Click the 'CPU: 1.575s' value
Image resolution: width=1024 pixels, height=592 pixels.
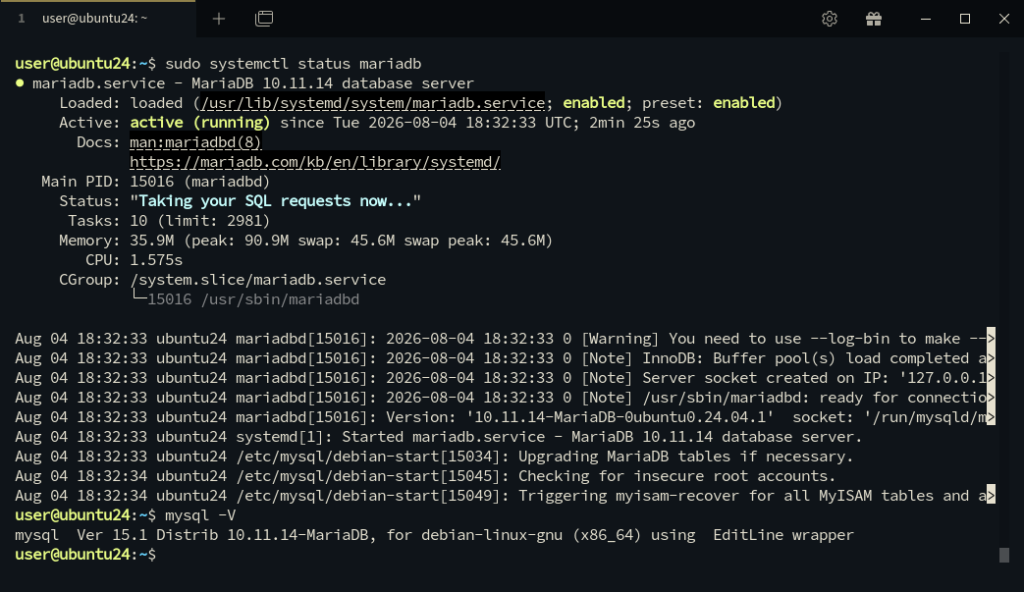tap(156, 260)
